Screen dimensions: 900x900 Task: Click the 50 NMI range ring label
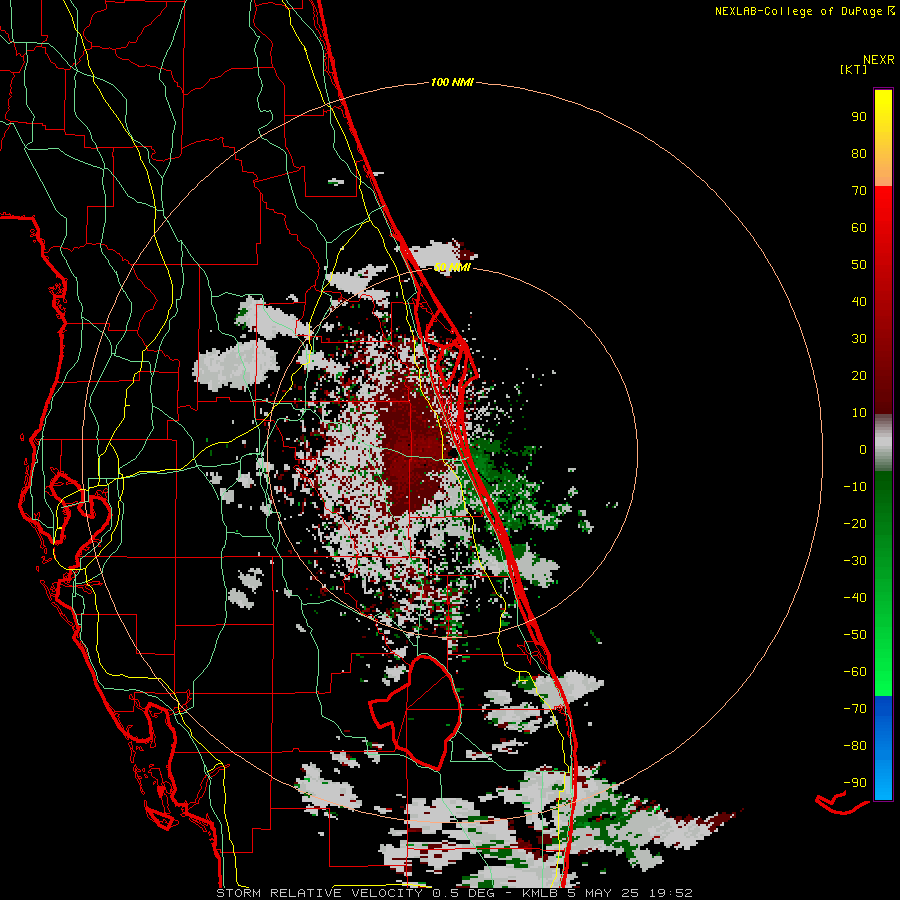452,267
